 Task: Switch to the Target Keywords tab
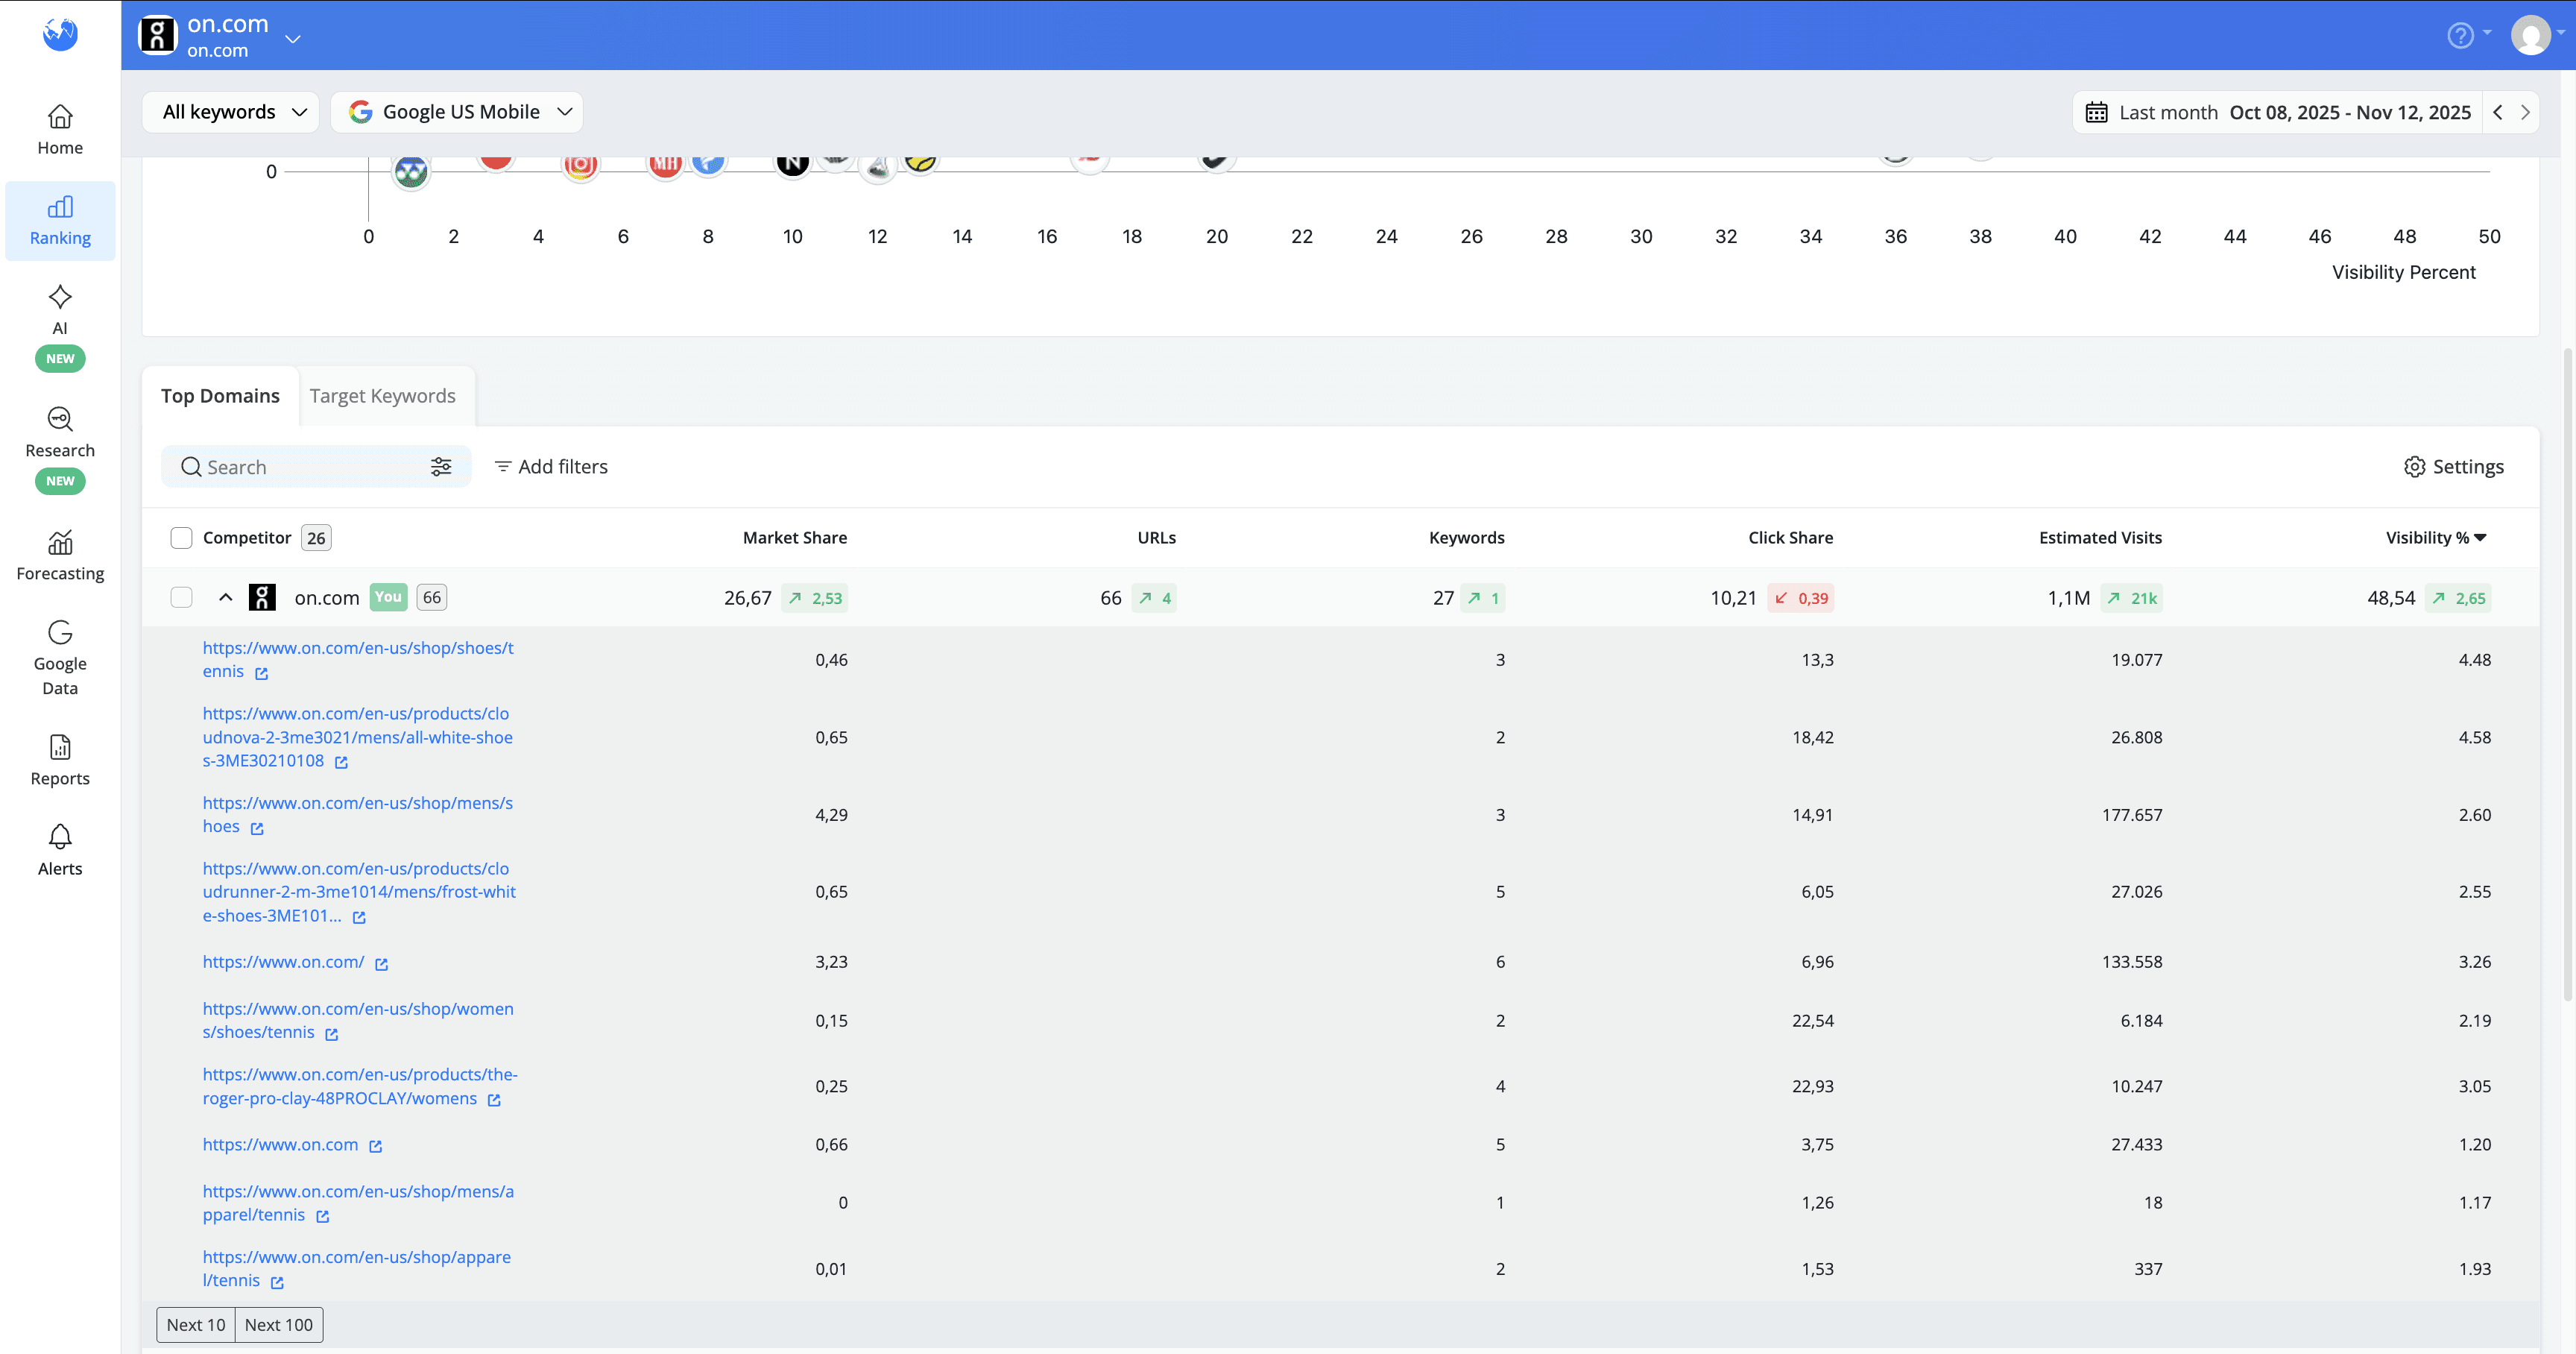pyautogui.click(x=382, y=396)
